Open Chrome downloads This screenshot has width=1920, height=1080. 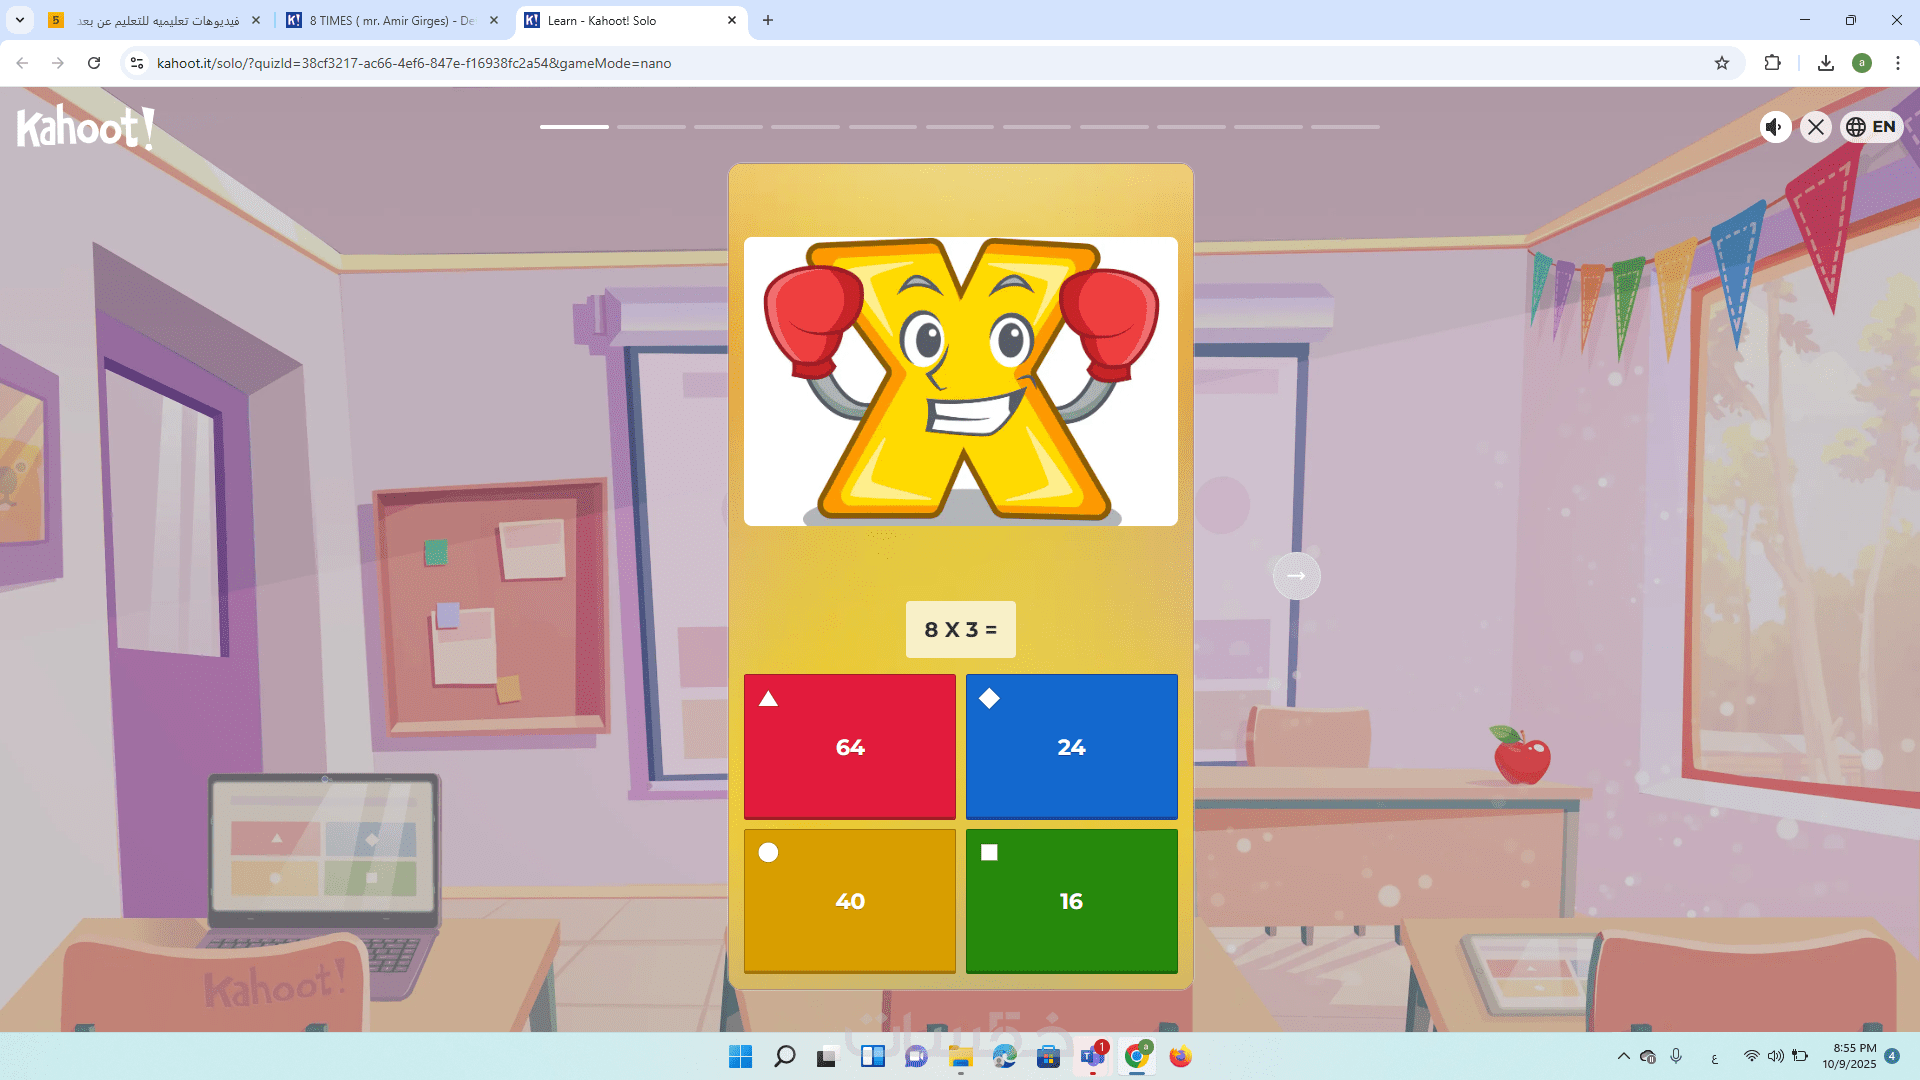click(x=1826, y=63)
